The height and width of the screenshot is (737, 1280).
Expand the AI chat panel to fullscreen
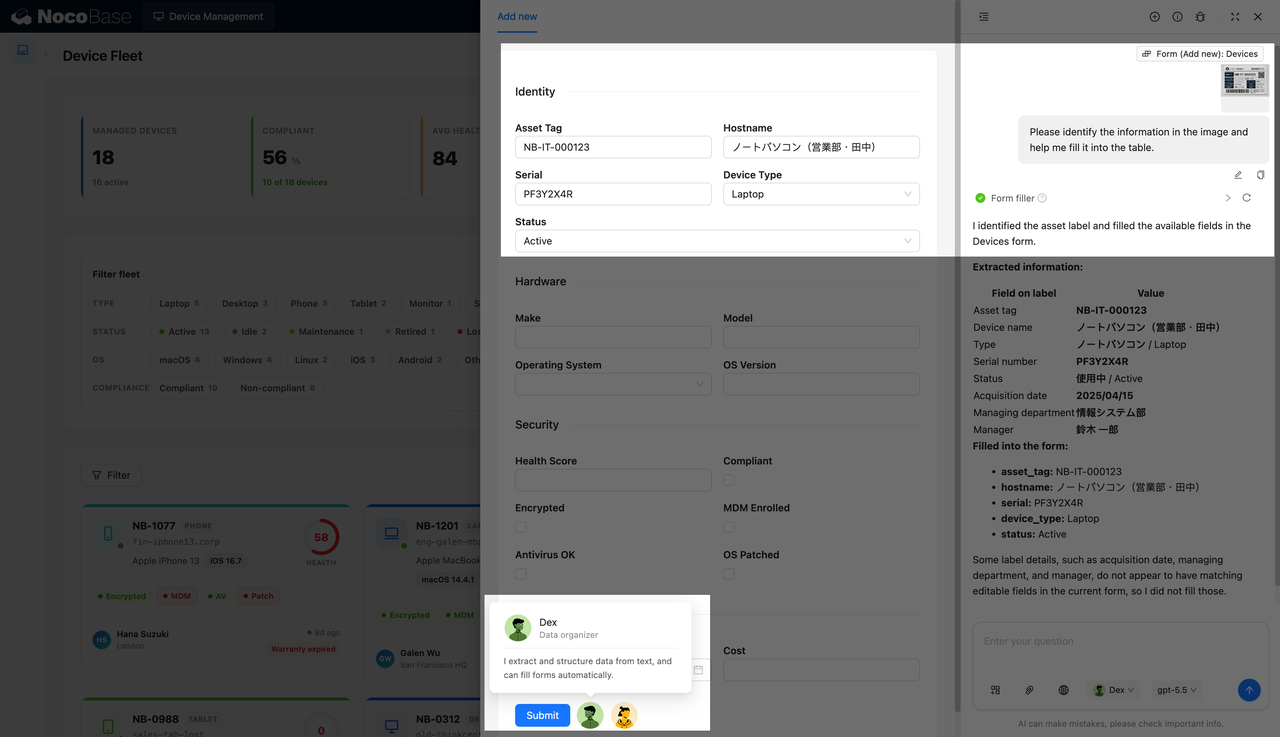1235,17
